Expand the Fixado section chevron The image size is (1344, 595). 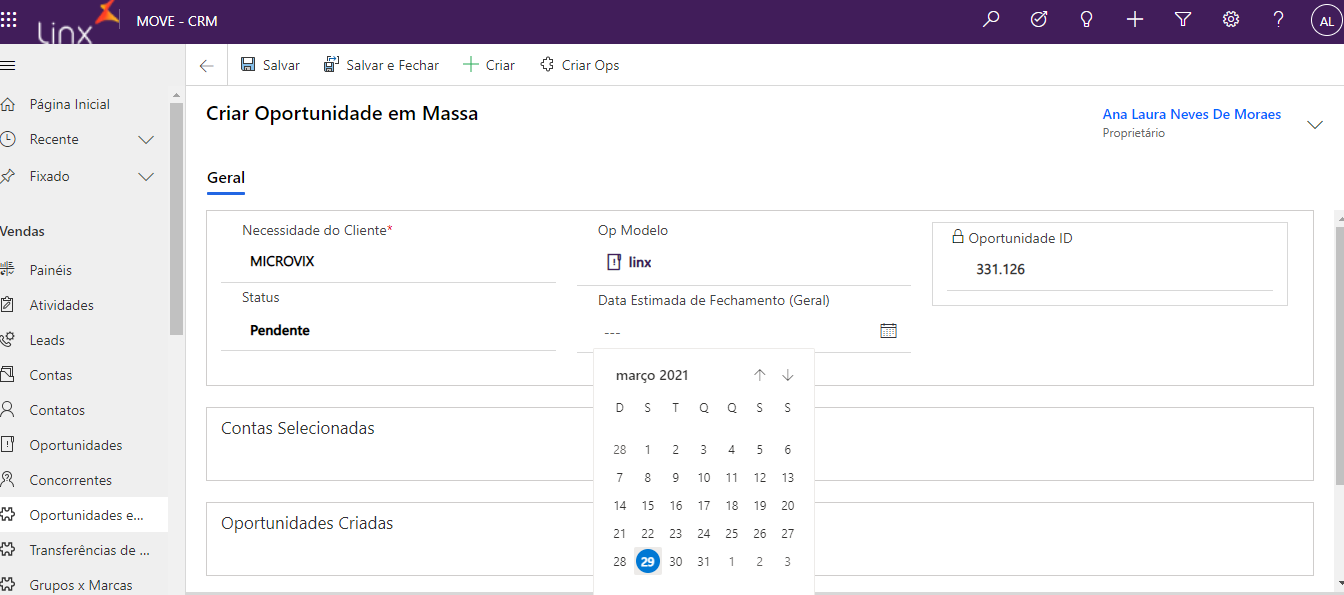(146, 176)
